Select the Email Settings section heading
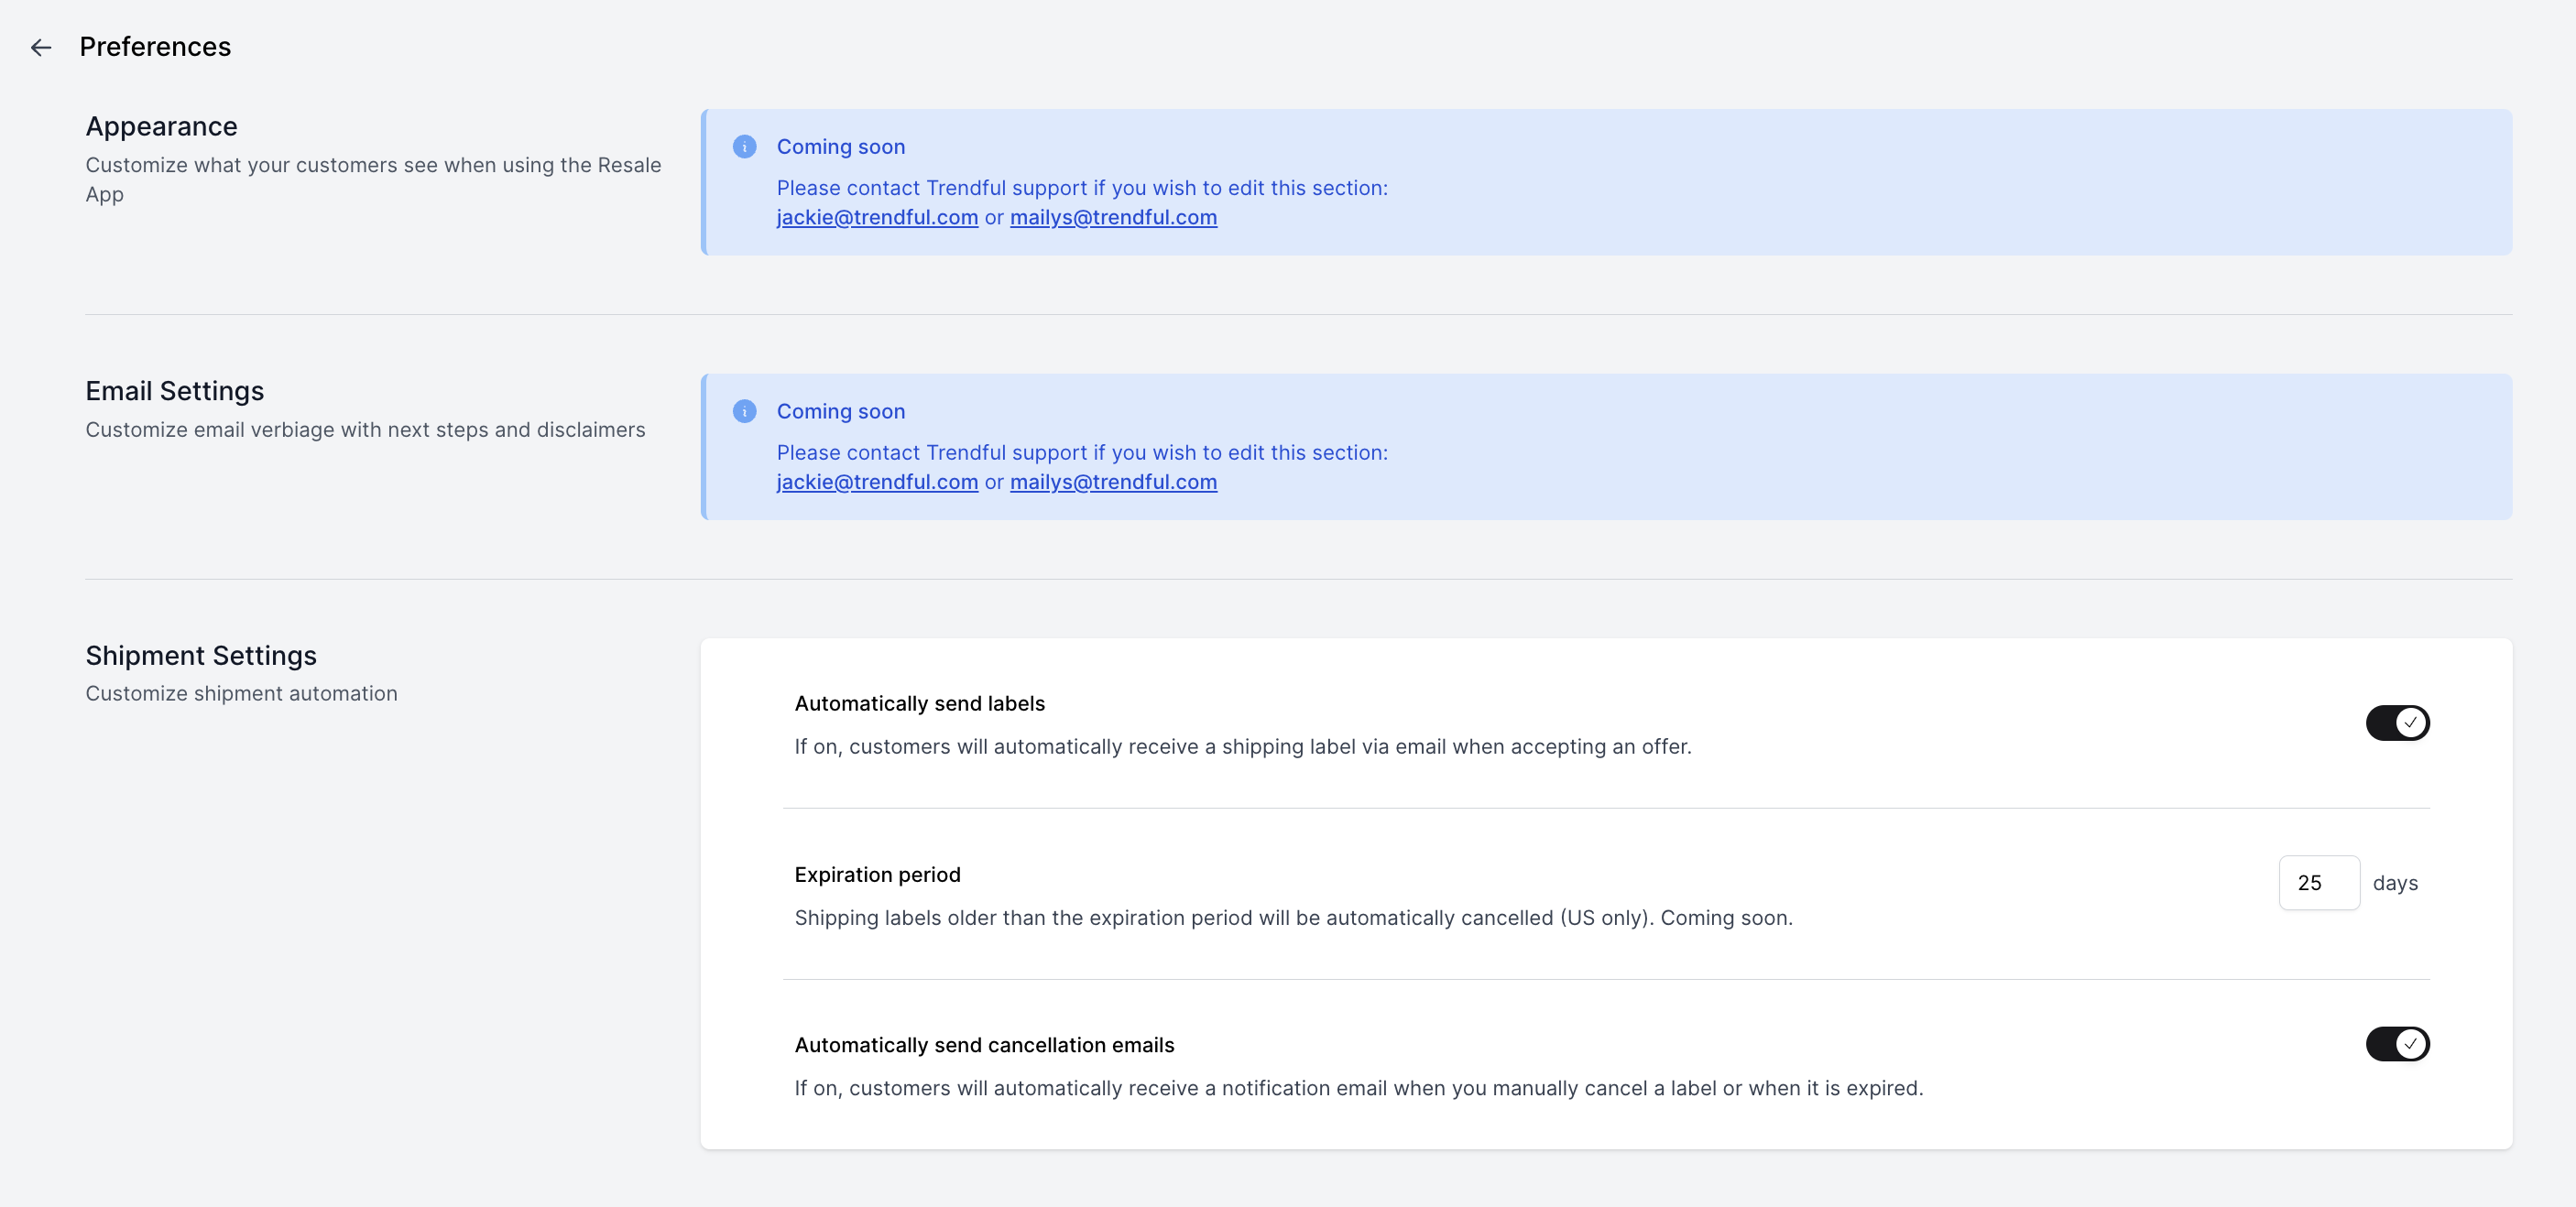Image resolution: width=2576 pixels, height=1207 pixels. pyautogui.click(x=175, y=391)
